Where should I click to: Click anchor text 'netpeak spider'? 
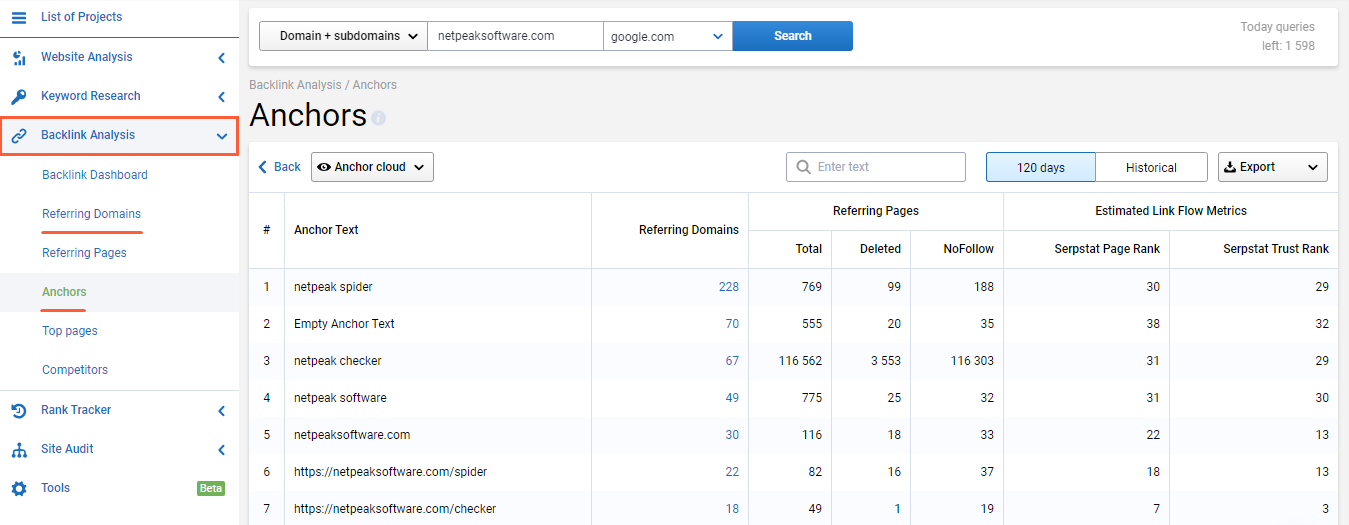click(x=333, y=287)
